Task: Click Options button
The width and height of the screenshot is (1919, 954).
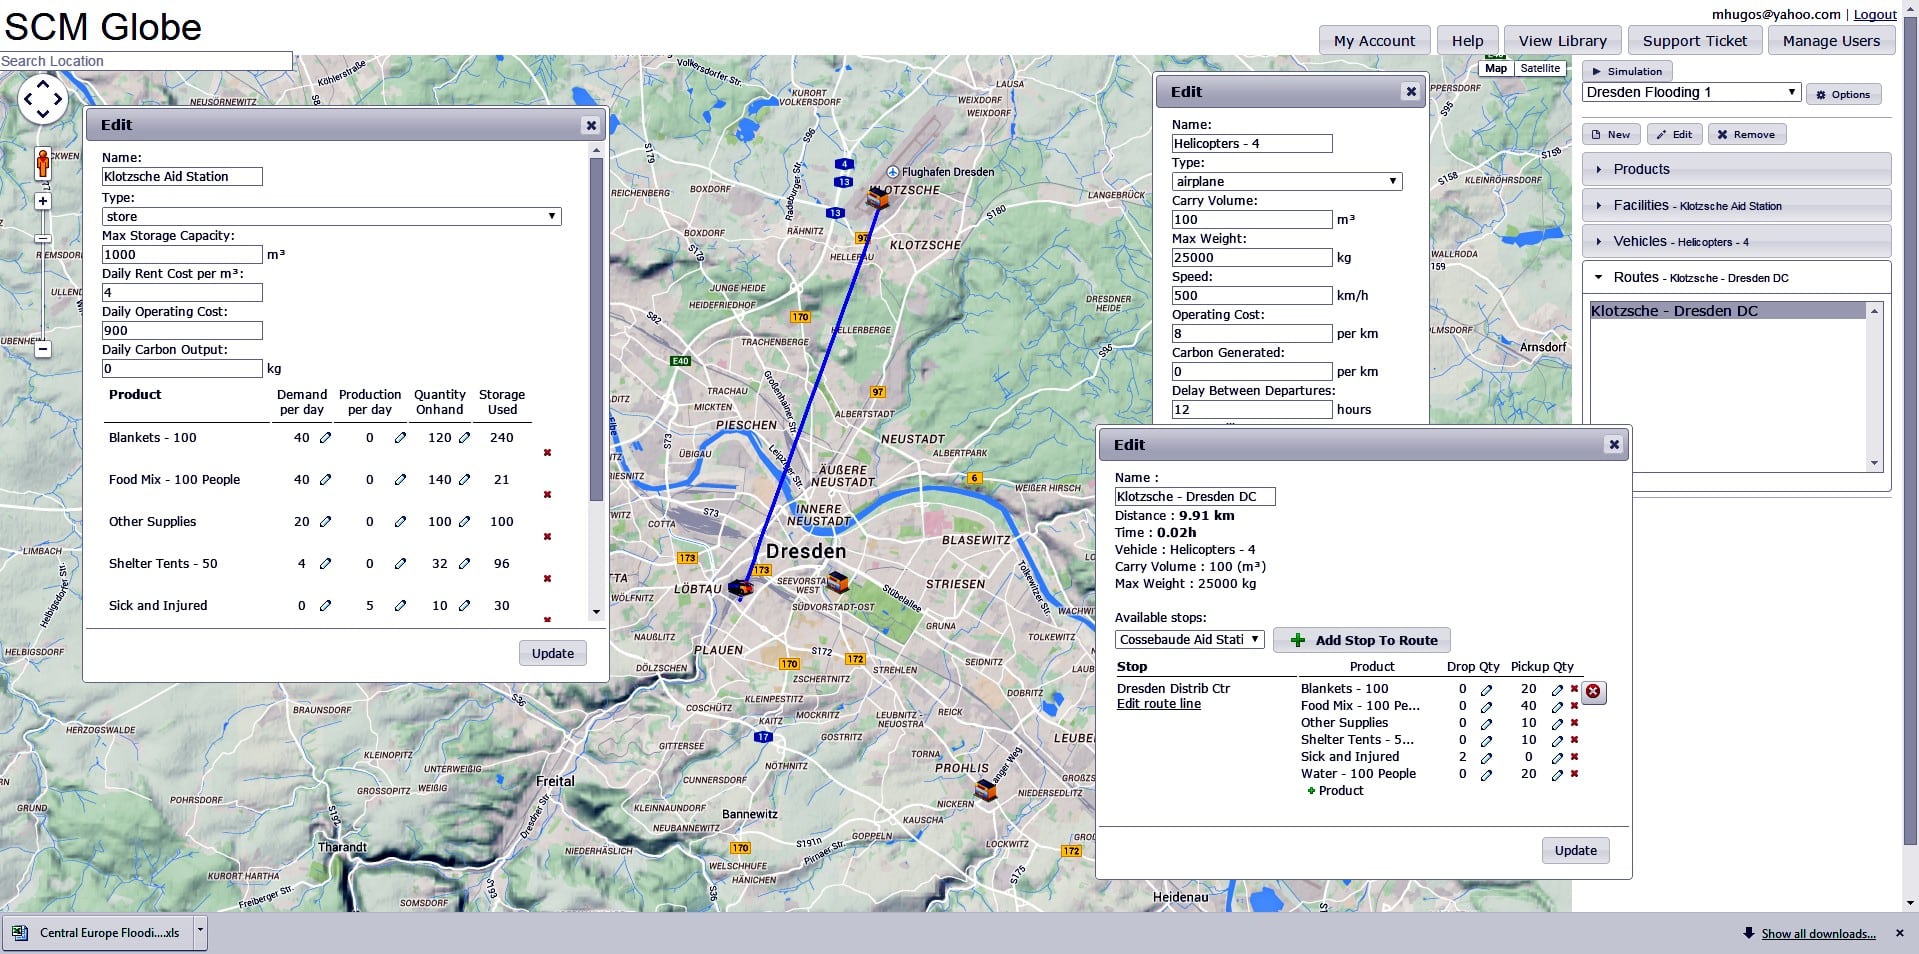Action: click(1843, 95)
